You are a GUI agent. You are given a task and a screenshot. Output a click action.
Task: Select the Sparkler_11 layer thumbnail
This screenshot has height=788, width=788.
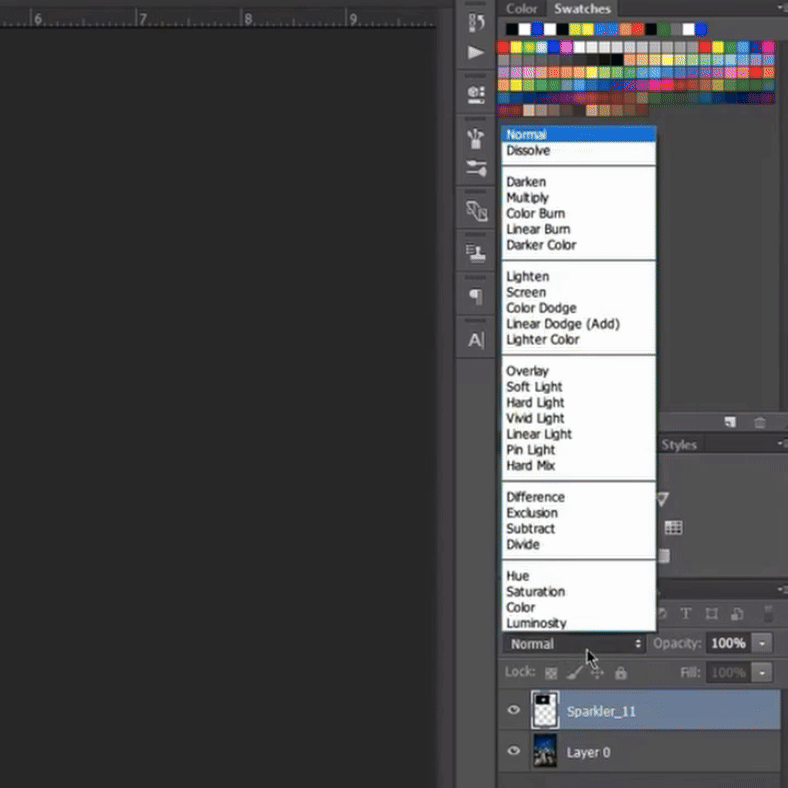pyautogui.click(x=545, y=710)
